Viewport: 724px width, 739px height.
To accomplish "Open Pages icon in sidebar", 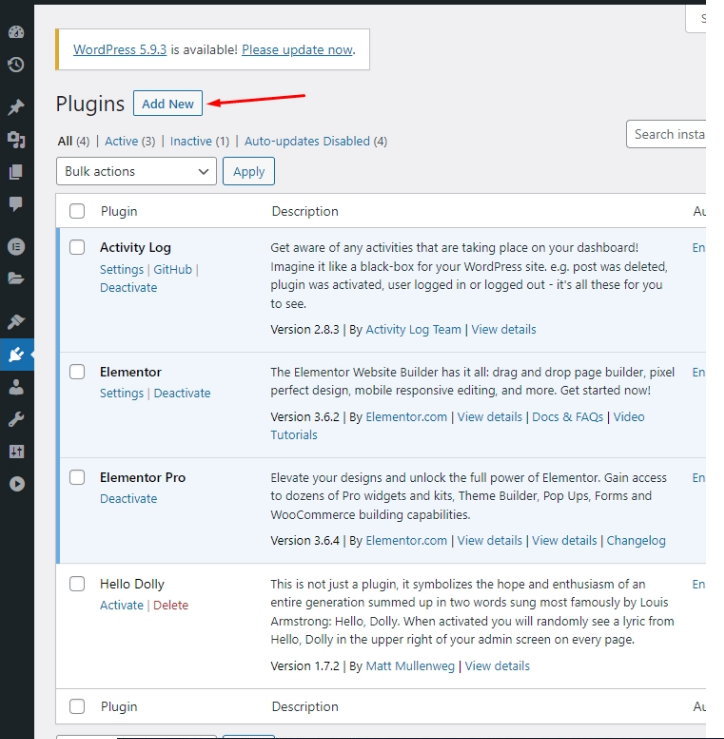I will [x=16, y=172].
